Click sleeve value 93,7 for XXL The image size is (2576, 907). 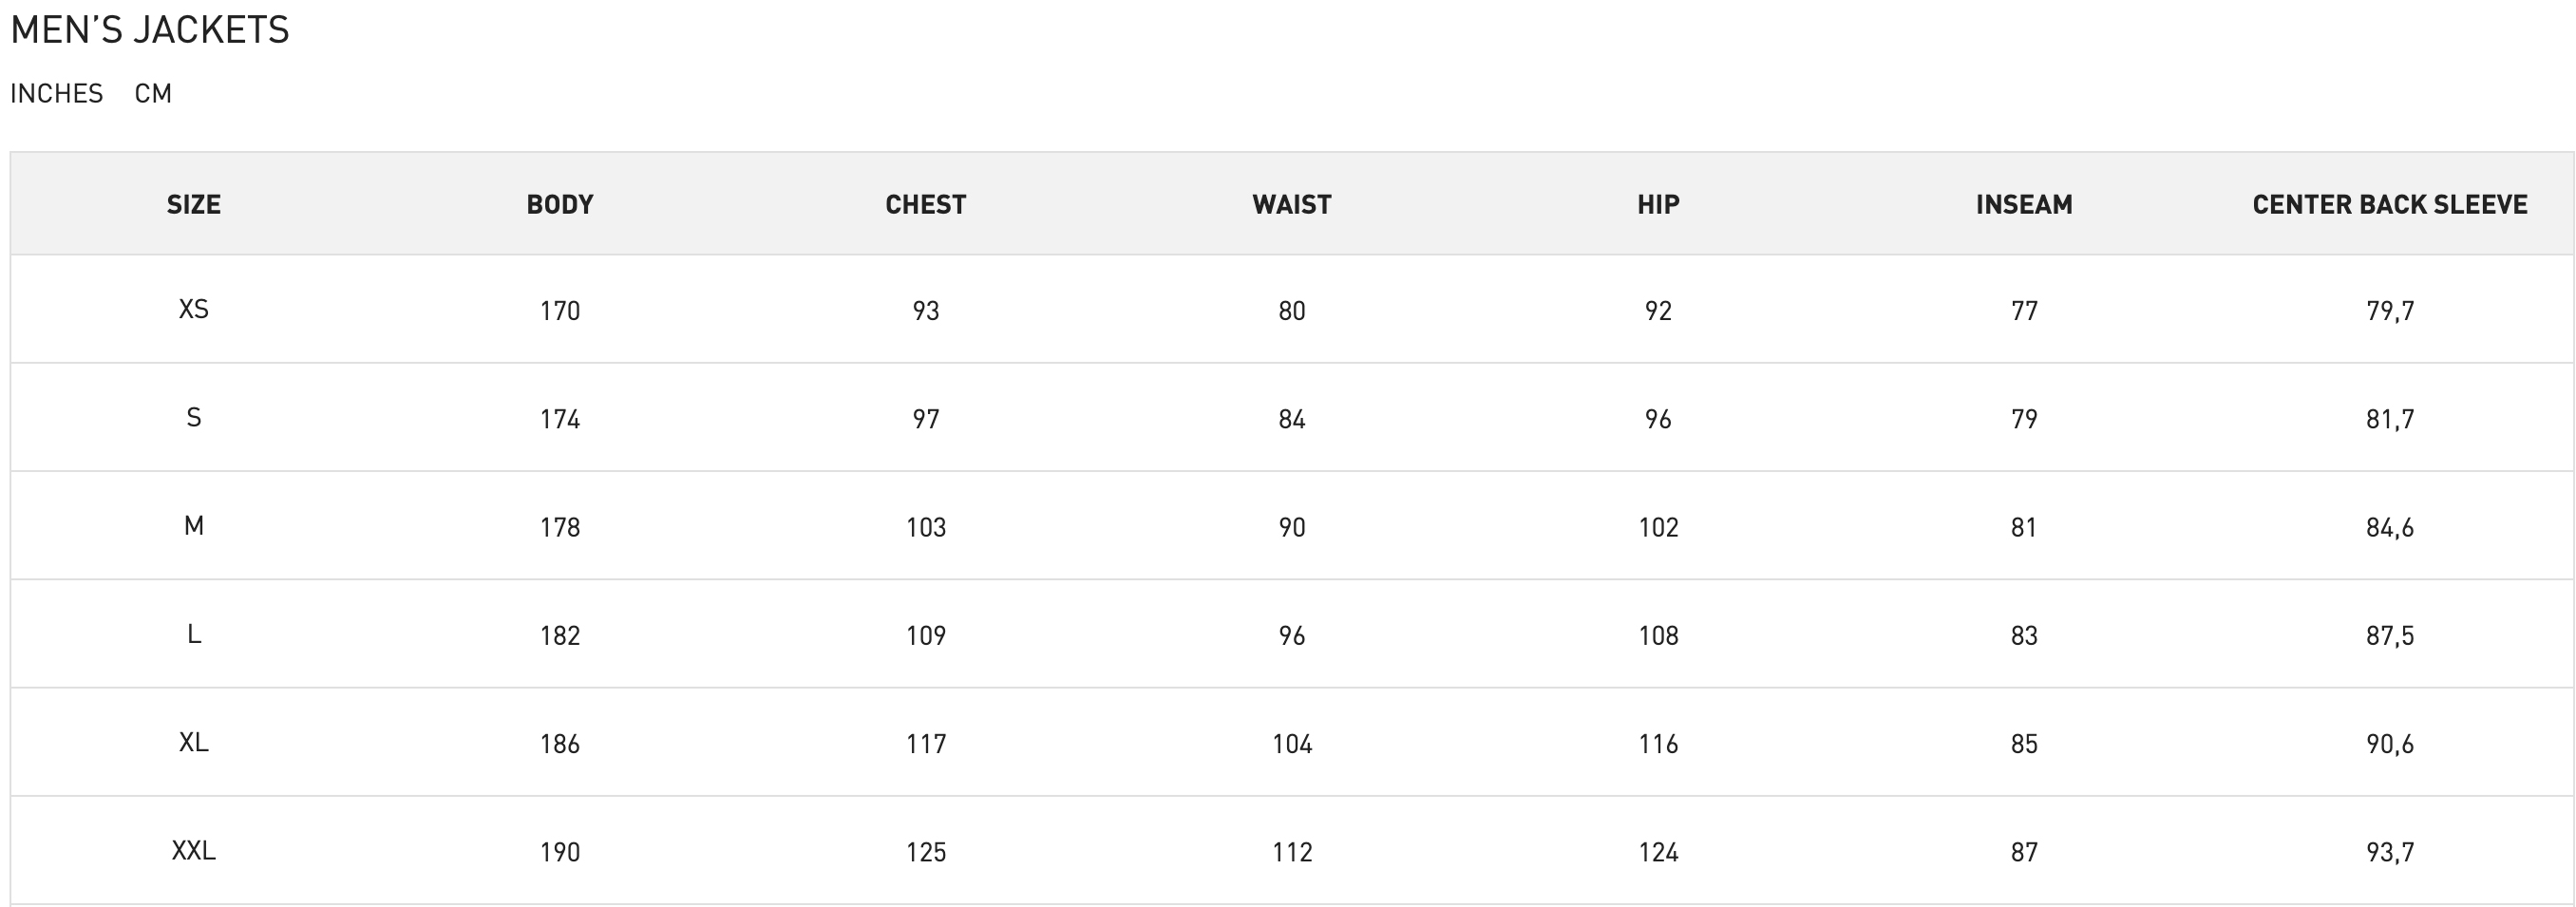tap(2390, 852)
